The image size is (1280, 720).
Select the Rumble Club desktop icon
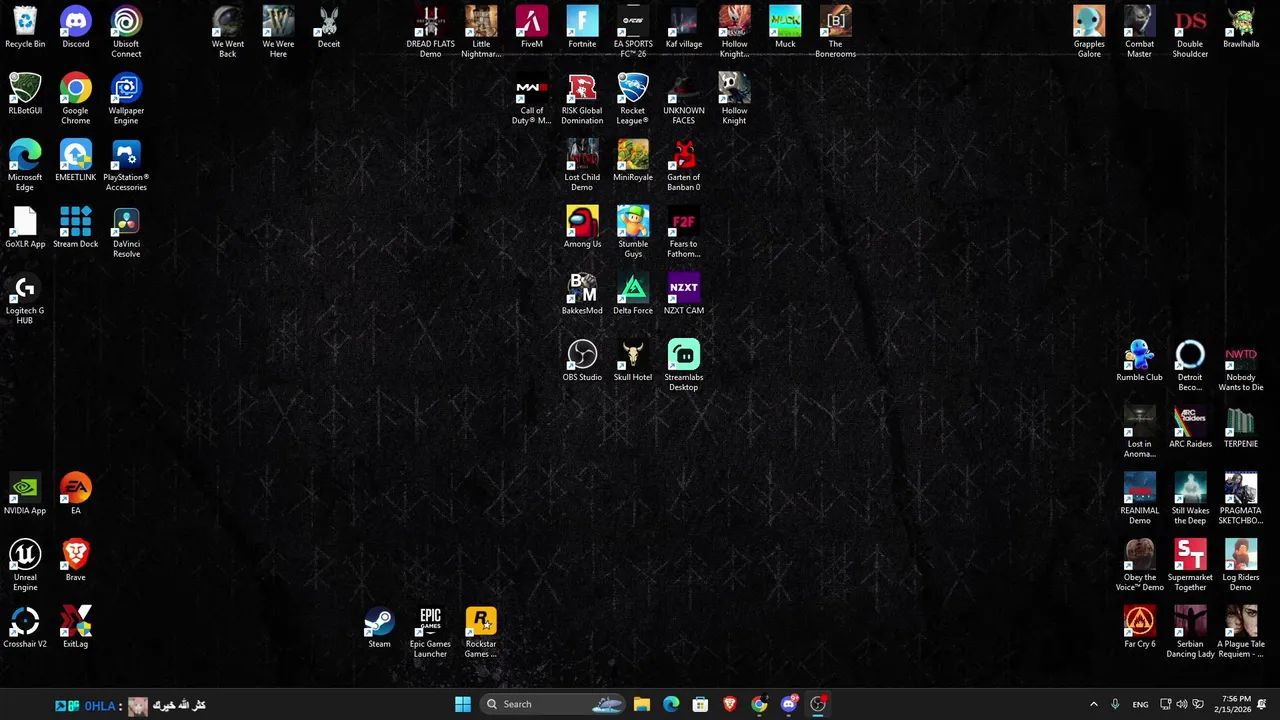click(1140, 361)
